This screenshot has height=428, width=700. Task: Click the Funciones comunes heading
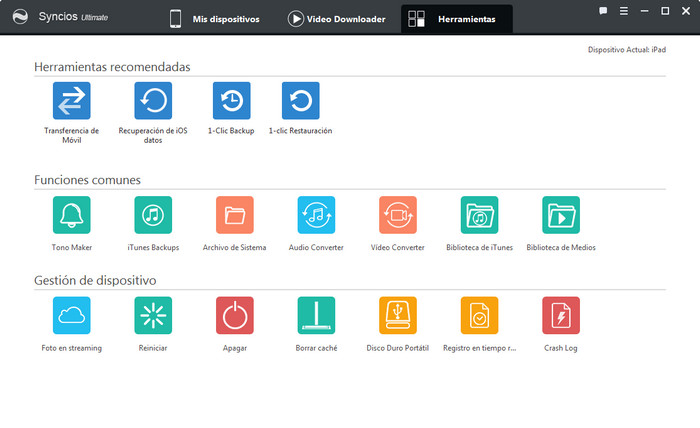88,180
